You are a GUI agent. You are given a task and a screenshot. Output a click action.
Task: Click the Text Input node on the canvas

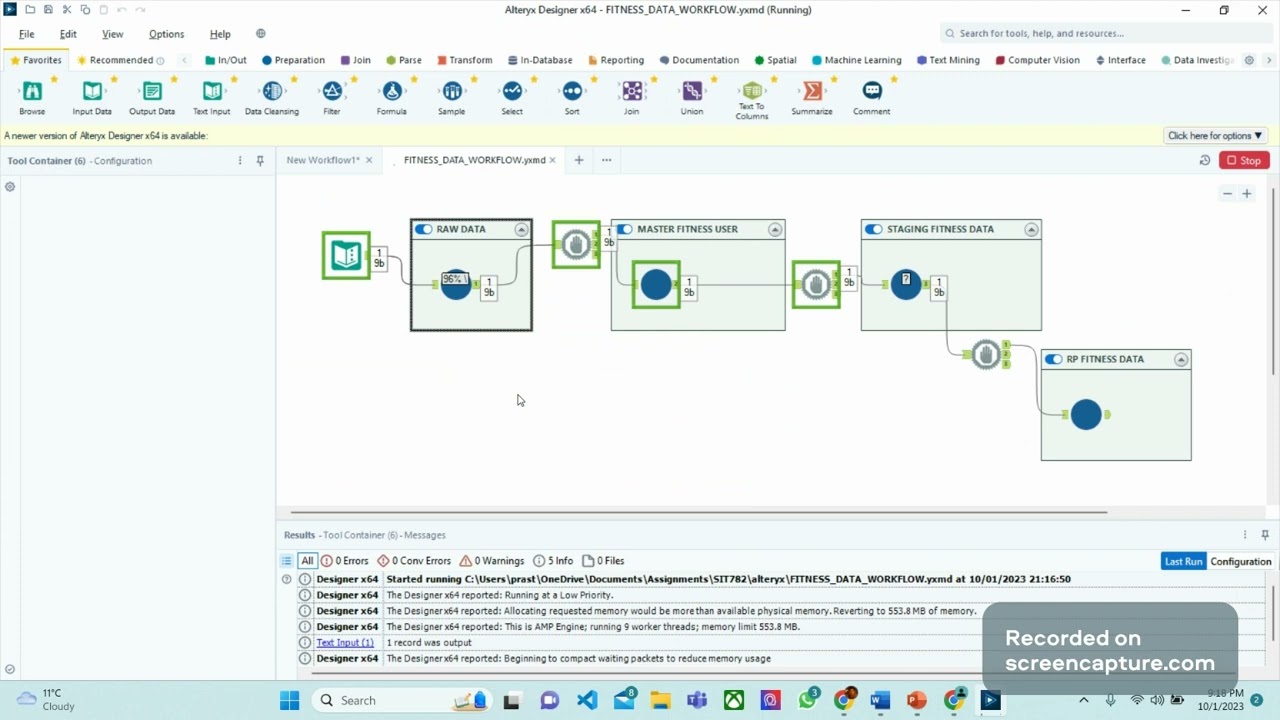346,255
